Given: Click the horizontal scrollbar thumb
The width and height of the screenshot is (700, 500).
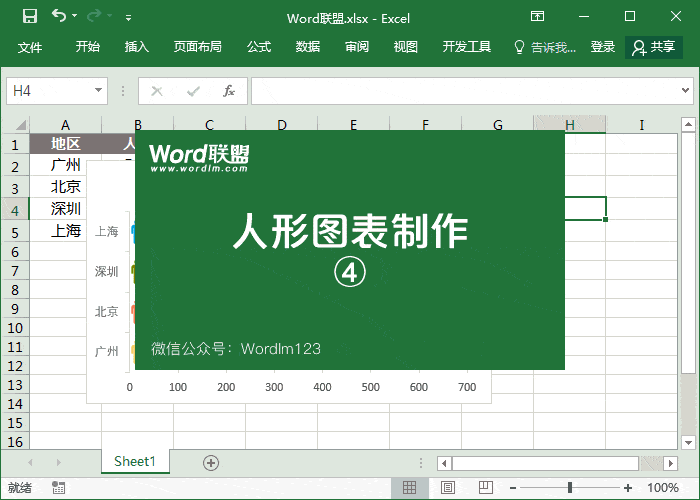Looking at the screenshot, I should pyautogui.click(x=546, y=463).
